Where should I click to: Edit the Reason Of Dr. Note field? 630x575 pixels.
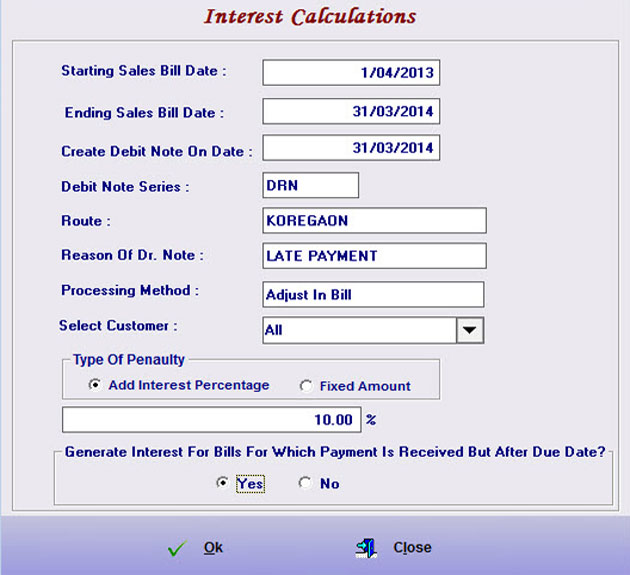[x=374, y=256]
